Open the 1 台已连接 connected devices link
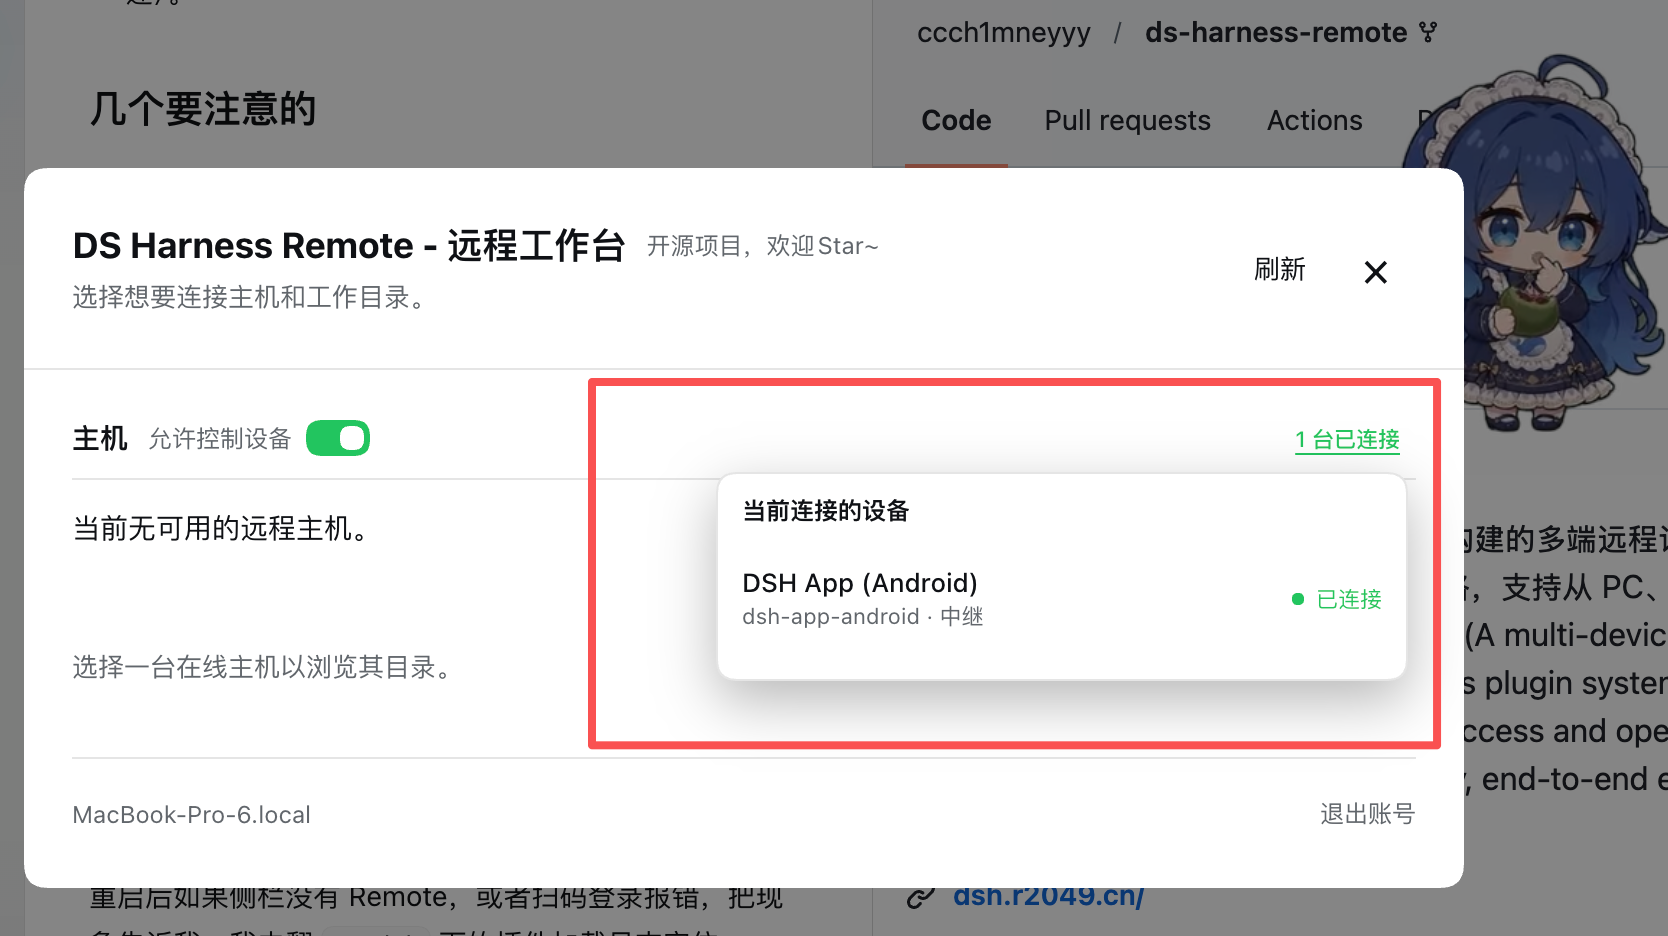The height and width of the screenshot is (936, 1668). pos(1347,440)
